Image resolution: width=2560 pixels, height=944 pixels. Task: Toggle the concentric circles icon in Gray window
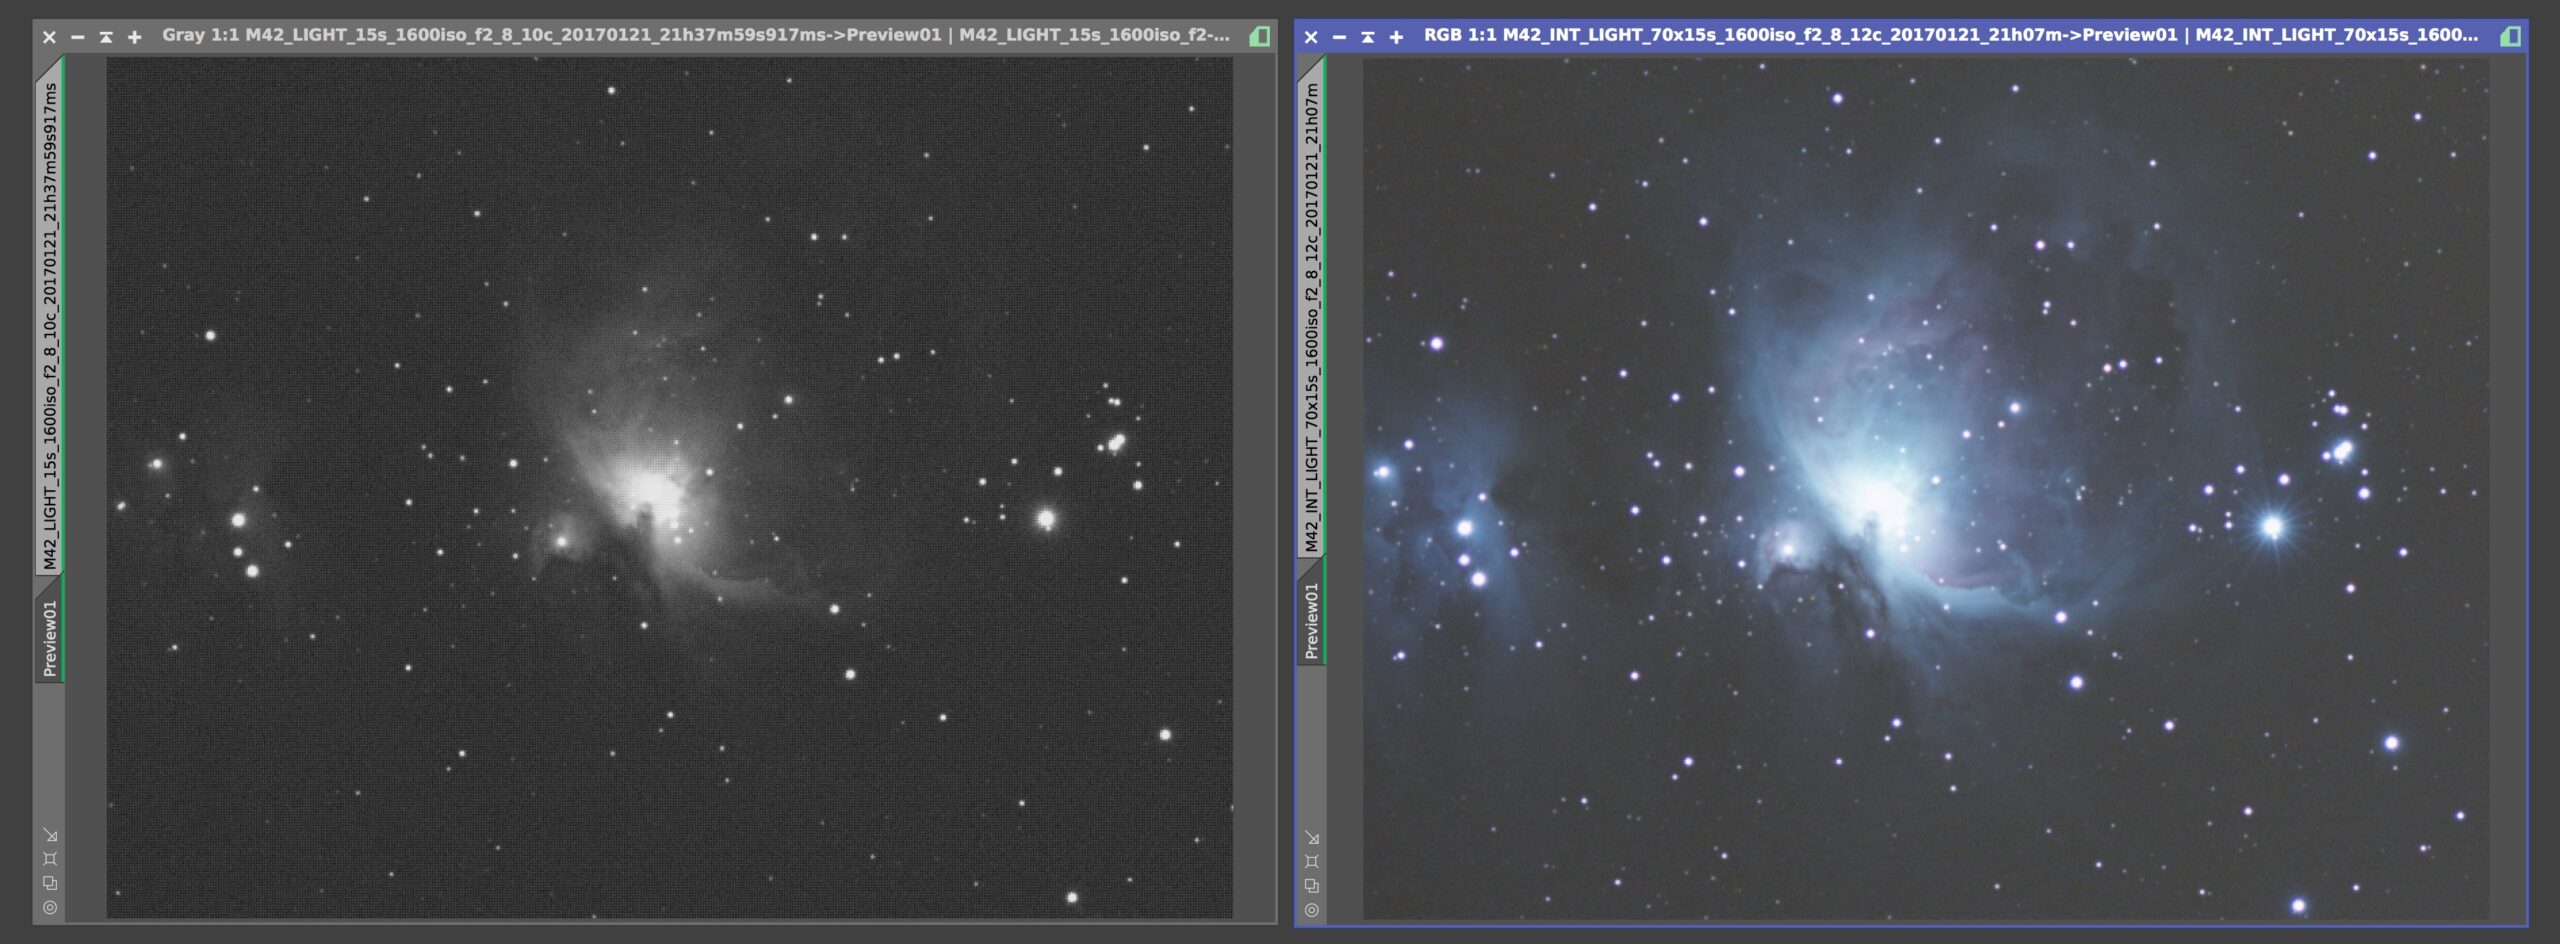pos(50,907)
